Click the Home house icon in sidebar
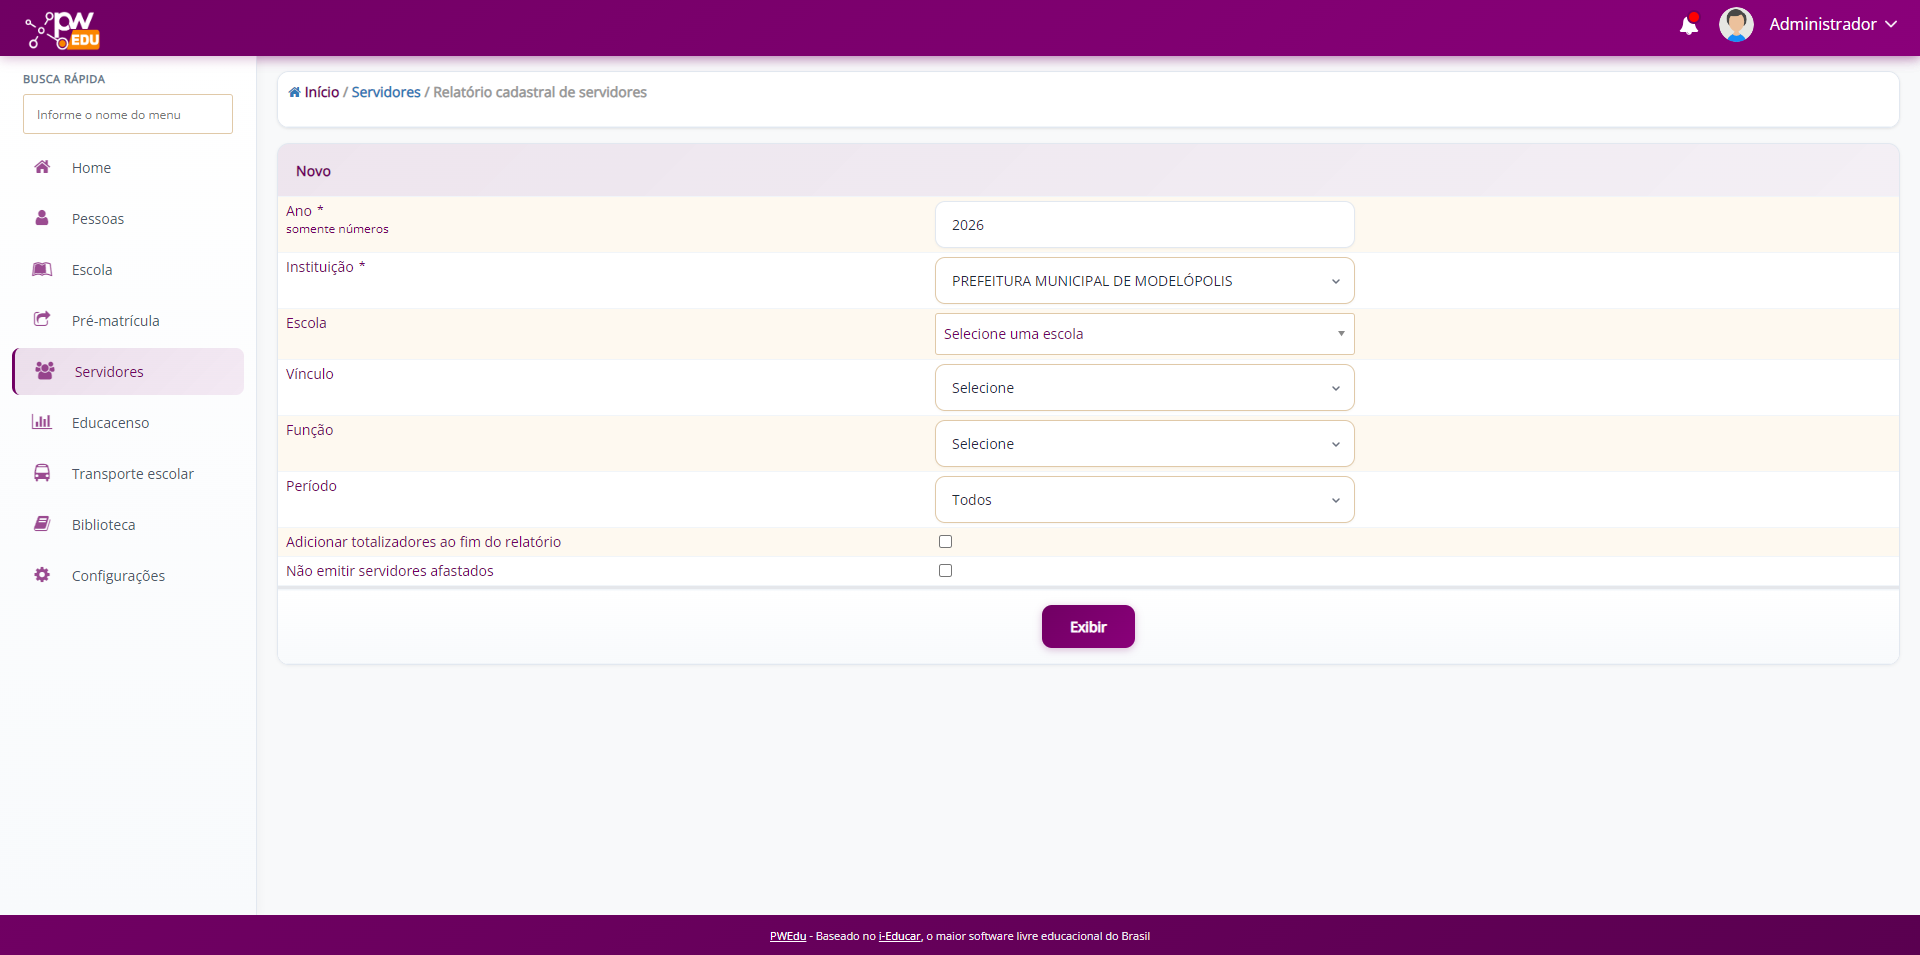1920x955 pixels. pyautogui.click(x=42, y=167)
